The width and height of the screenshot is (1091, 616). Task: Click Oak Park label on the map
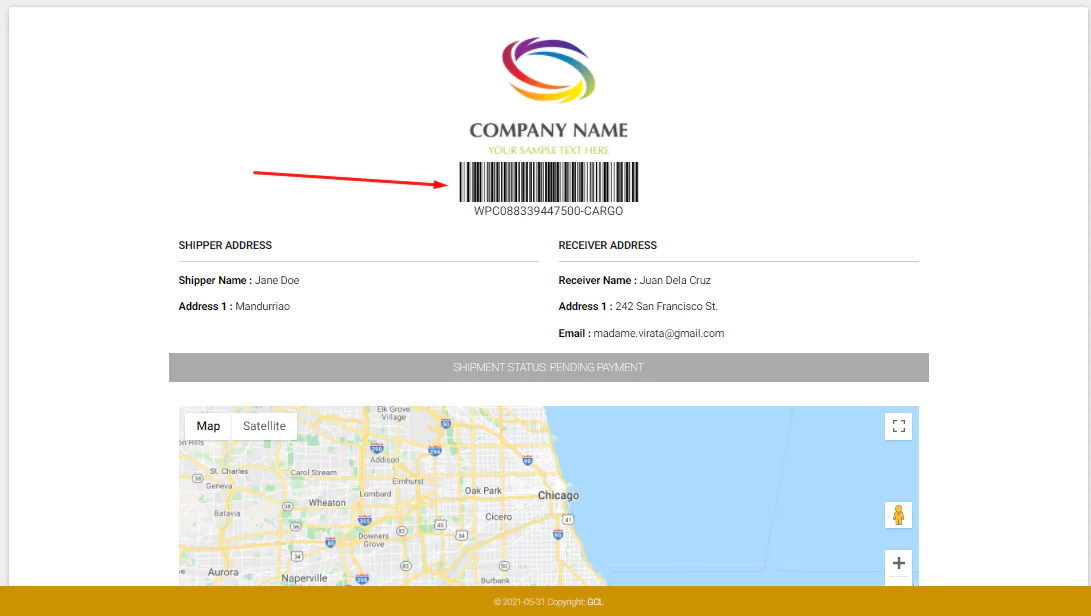[x=483, y=491]
